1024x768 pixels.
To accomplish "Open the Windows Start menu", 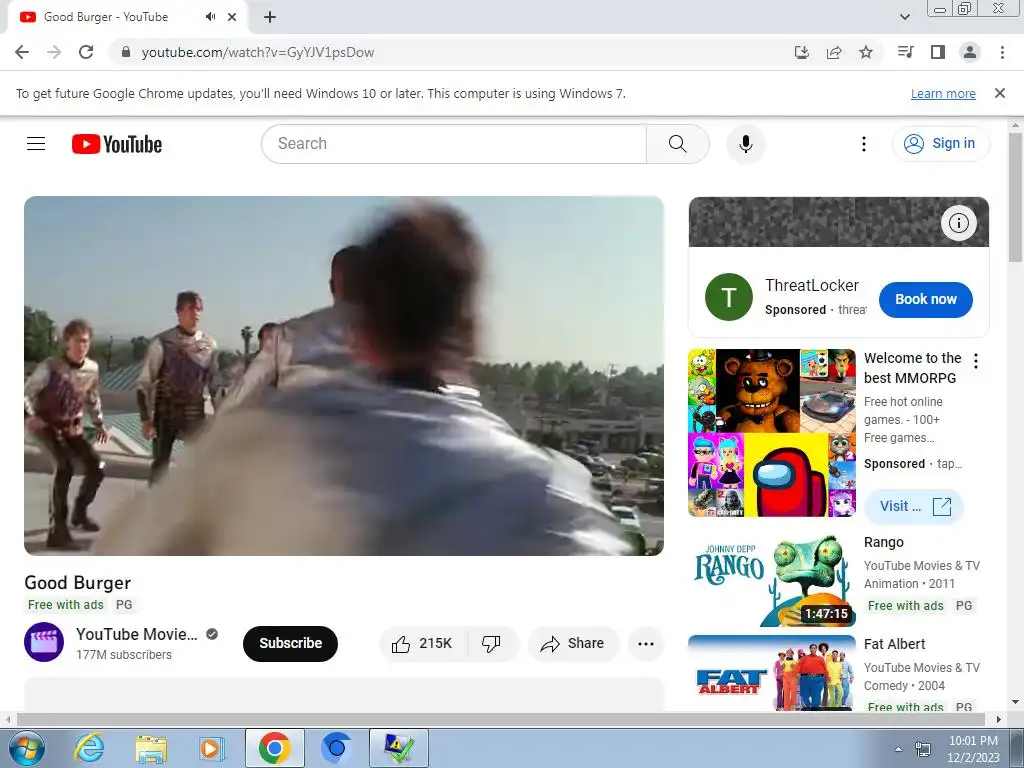I will click(x=26, y=748).
